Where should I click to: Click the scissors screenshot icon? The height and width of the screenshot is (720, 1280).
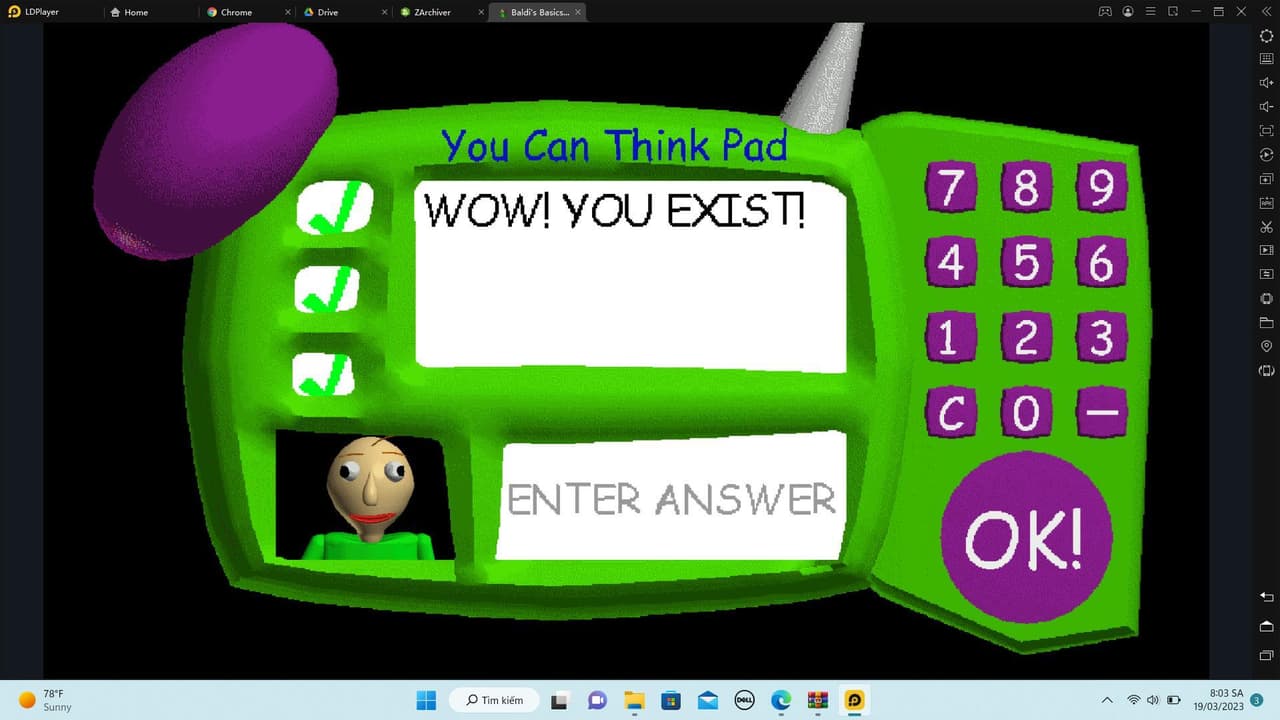(1266, 227)
